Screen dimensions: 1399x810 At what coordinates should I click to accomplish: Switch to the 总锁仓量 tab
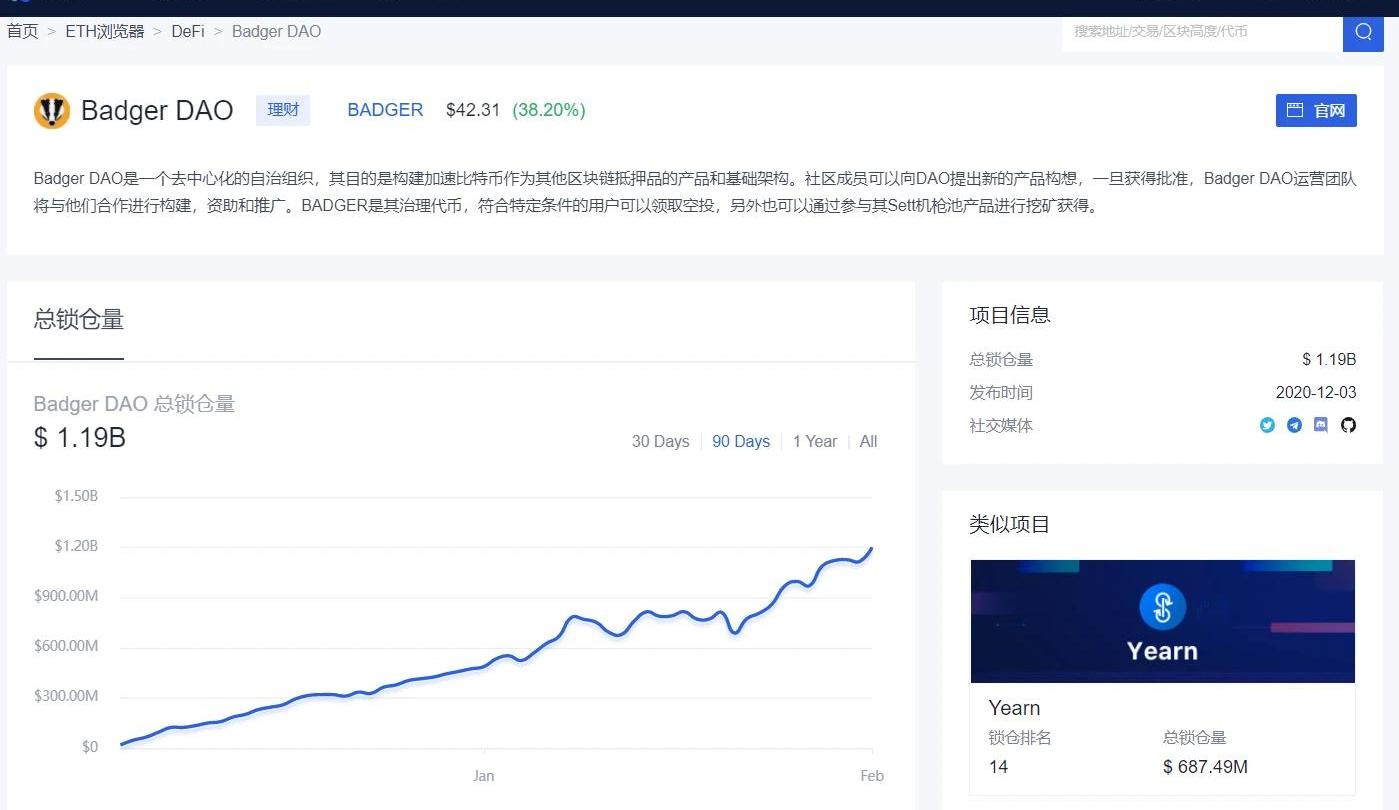pos(79,320)
